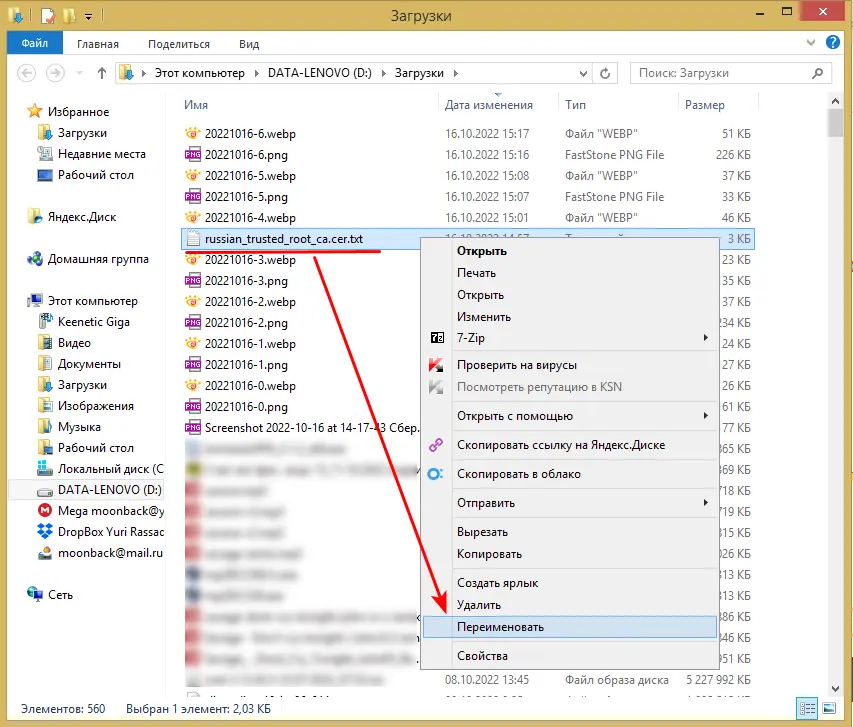Expand Отправить submenu arrow
The width and height of the screenshot is (853, 727).
tap(706, 502)
